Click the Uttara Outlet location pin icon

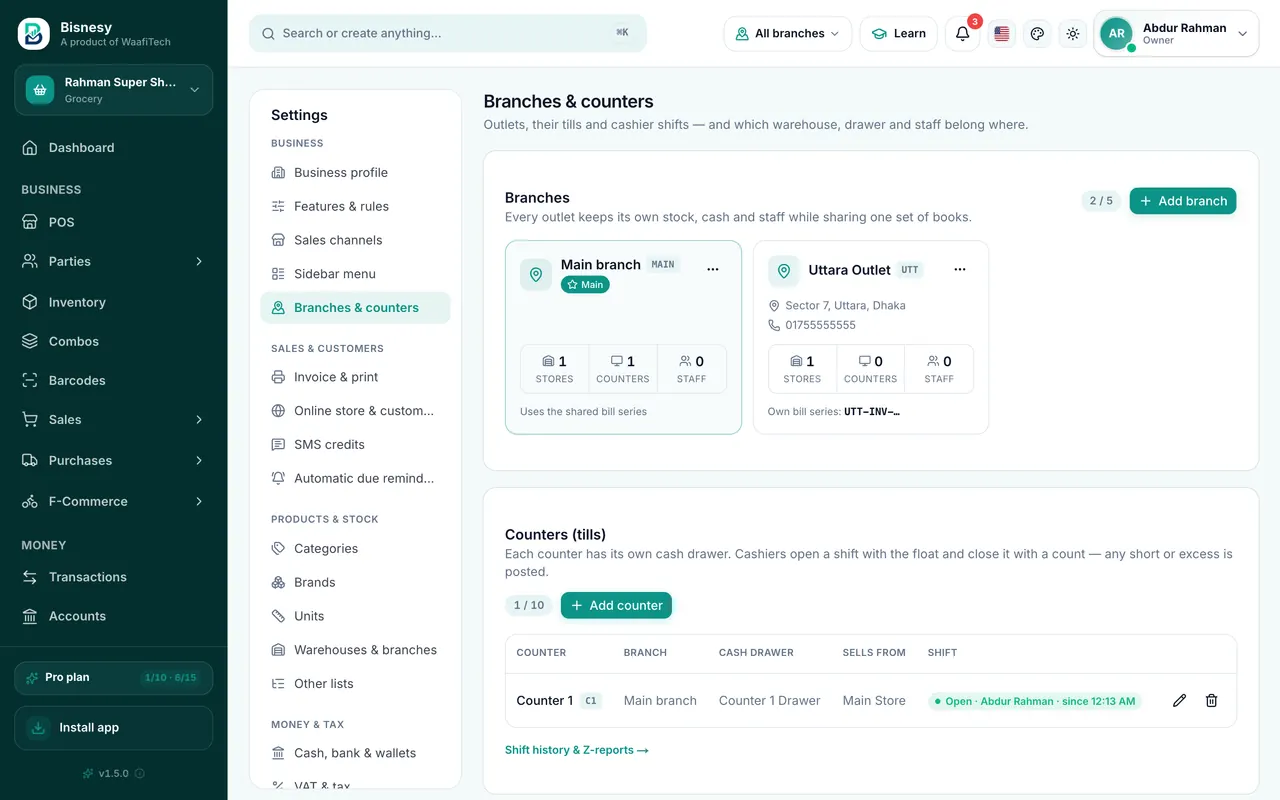(x=784, y=271)
